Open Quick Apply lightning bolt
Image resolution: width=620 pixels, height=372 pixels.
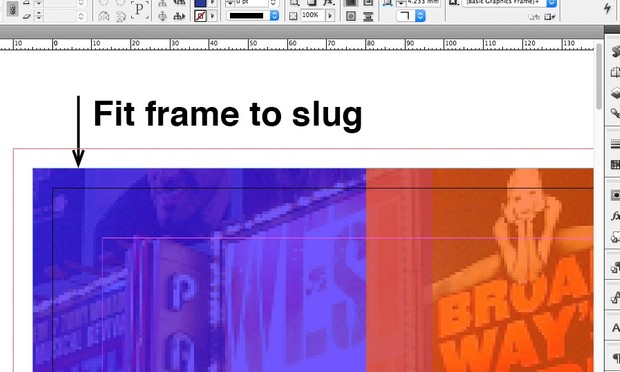[x=608, y=8]
